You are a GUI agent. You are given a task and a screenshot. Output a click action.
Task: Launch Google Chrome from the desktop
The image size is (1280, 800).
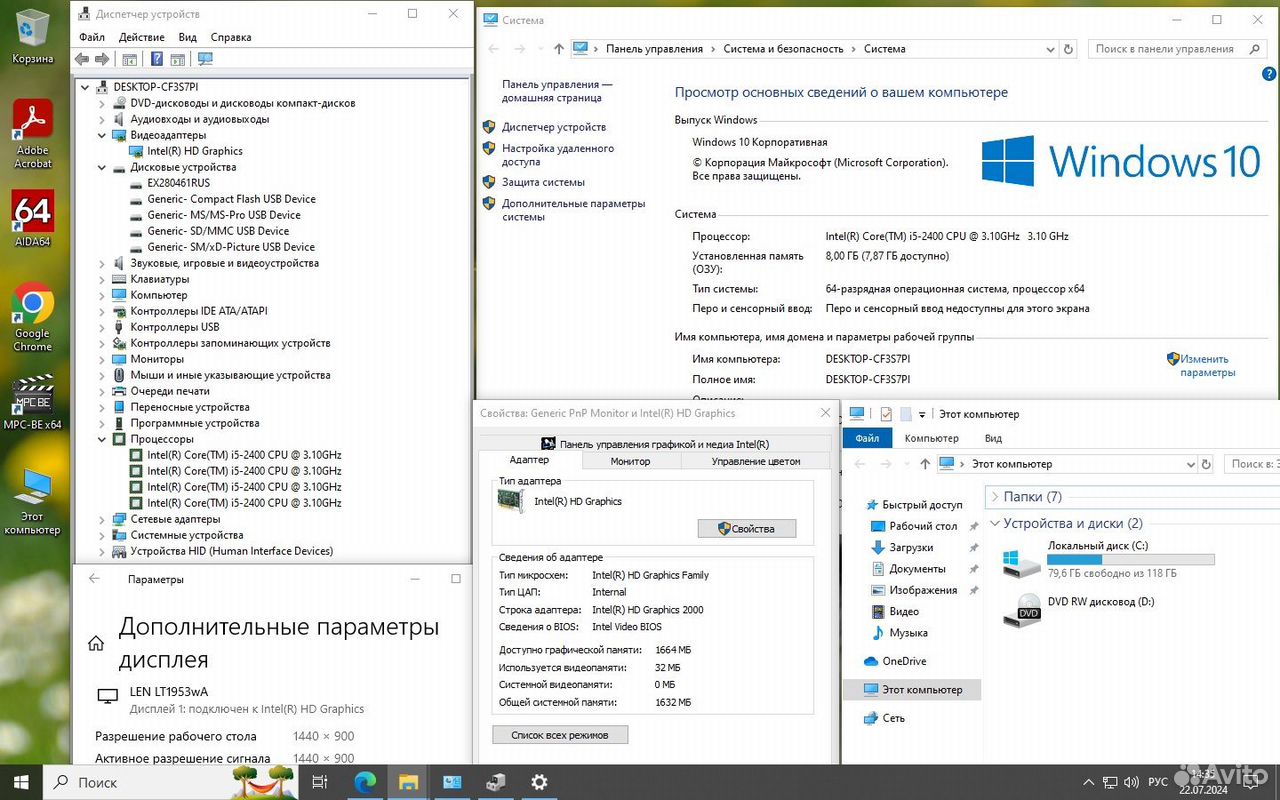(x=33, y=317)
